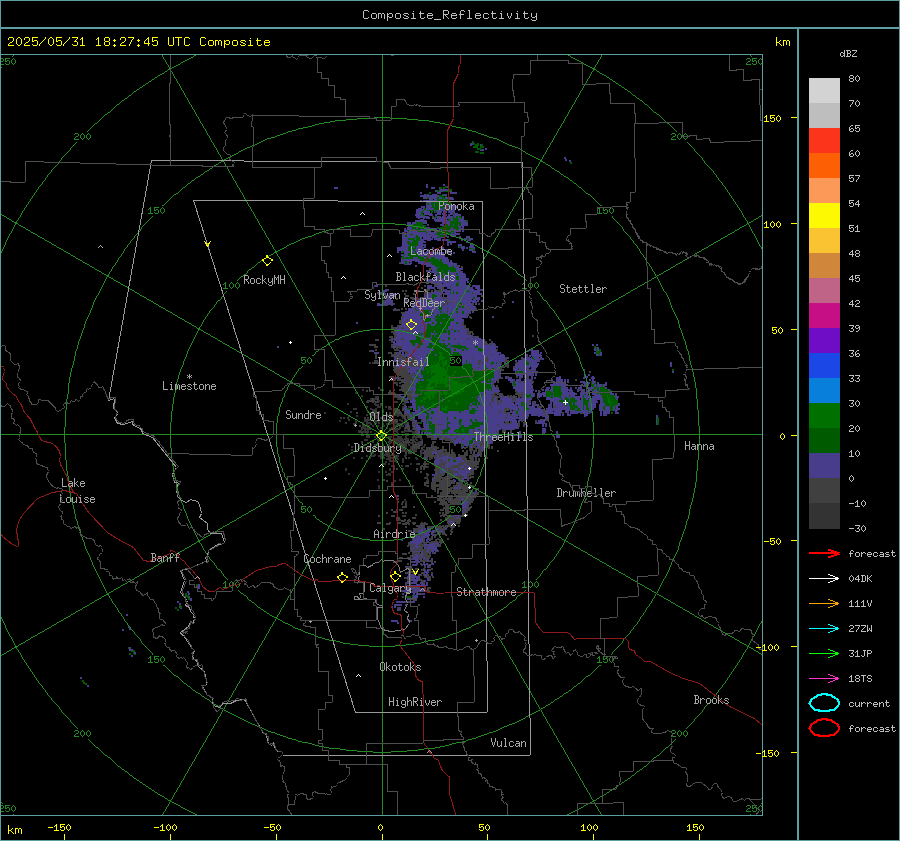The image size is (900, 841).
Task: Click the Olds label on map
Action: (381, 417)
